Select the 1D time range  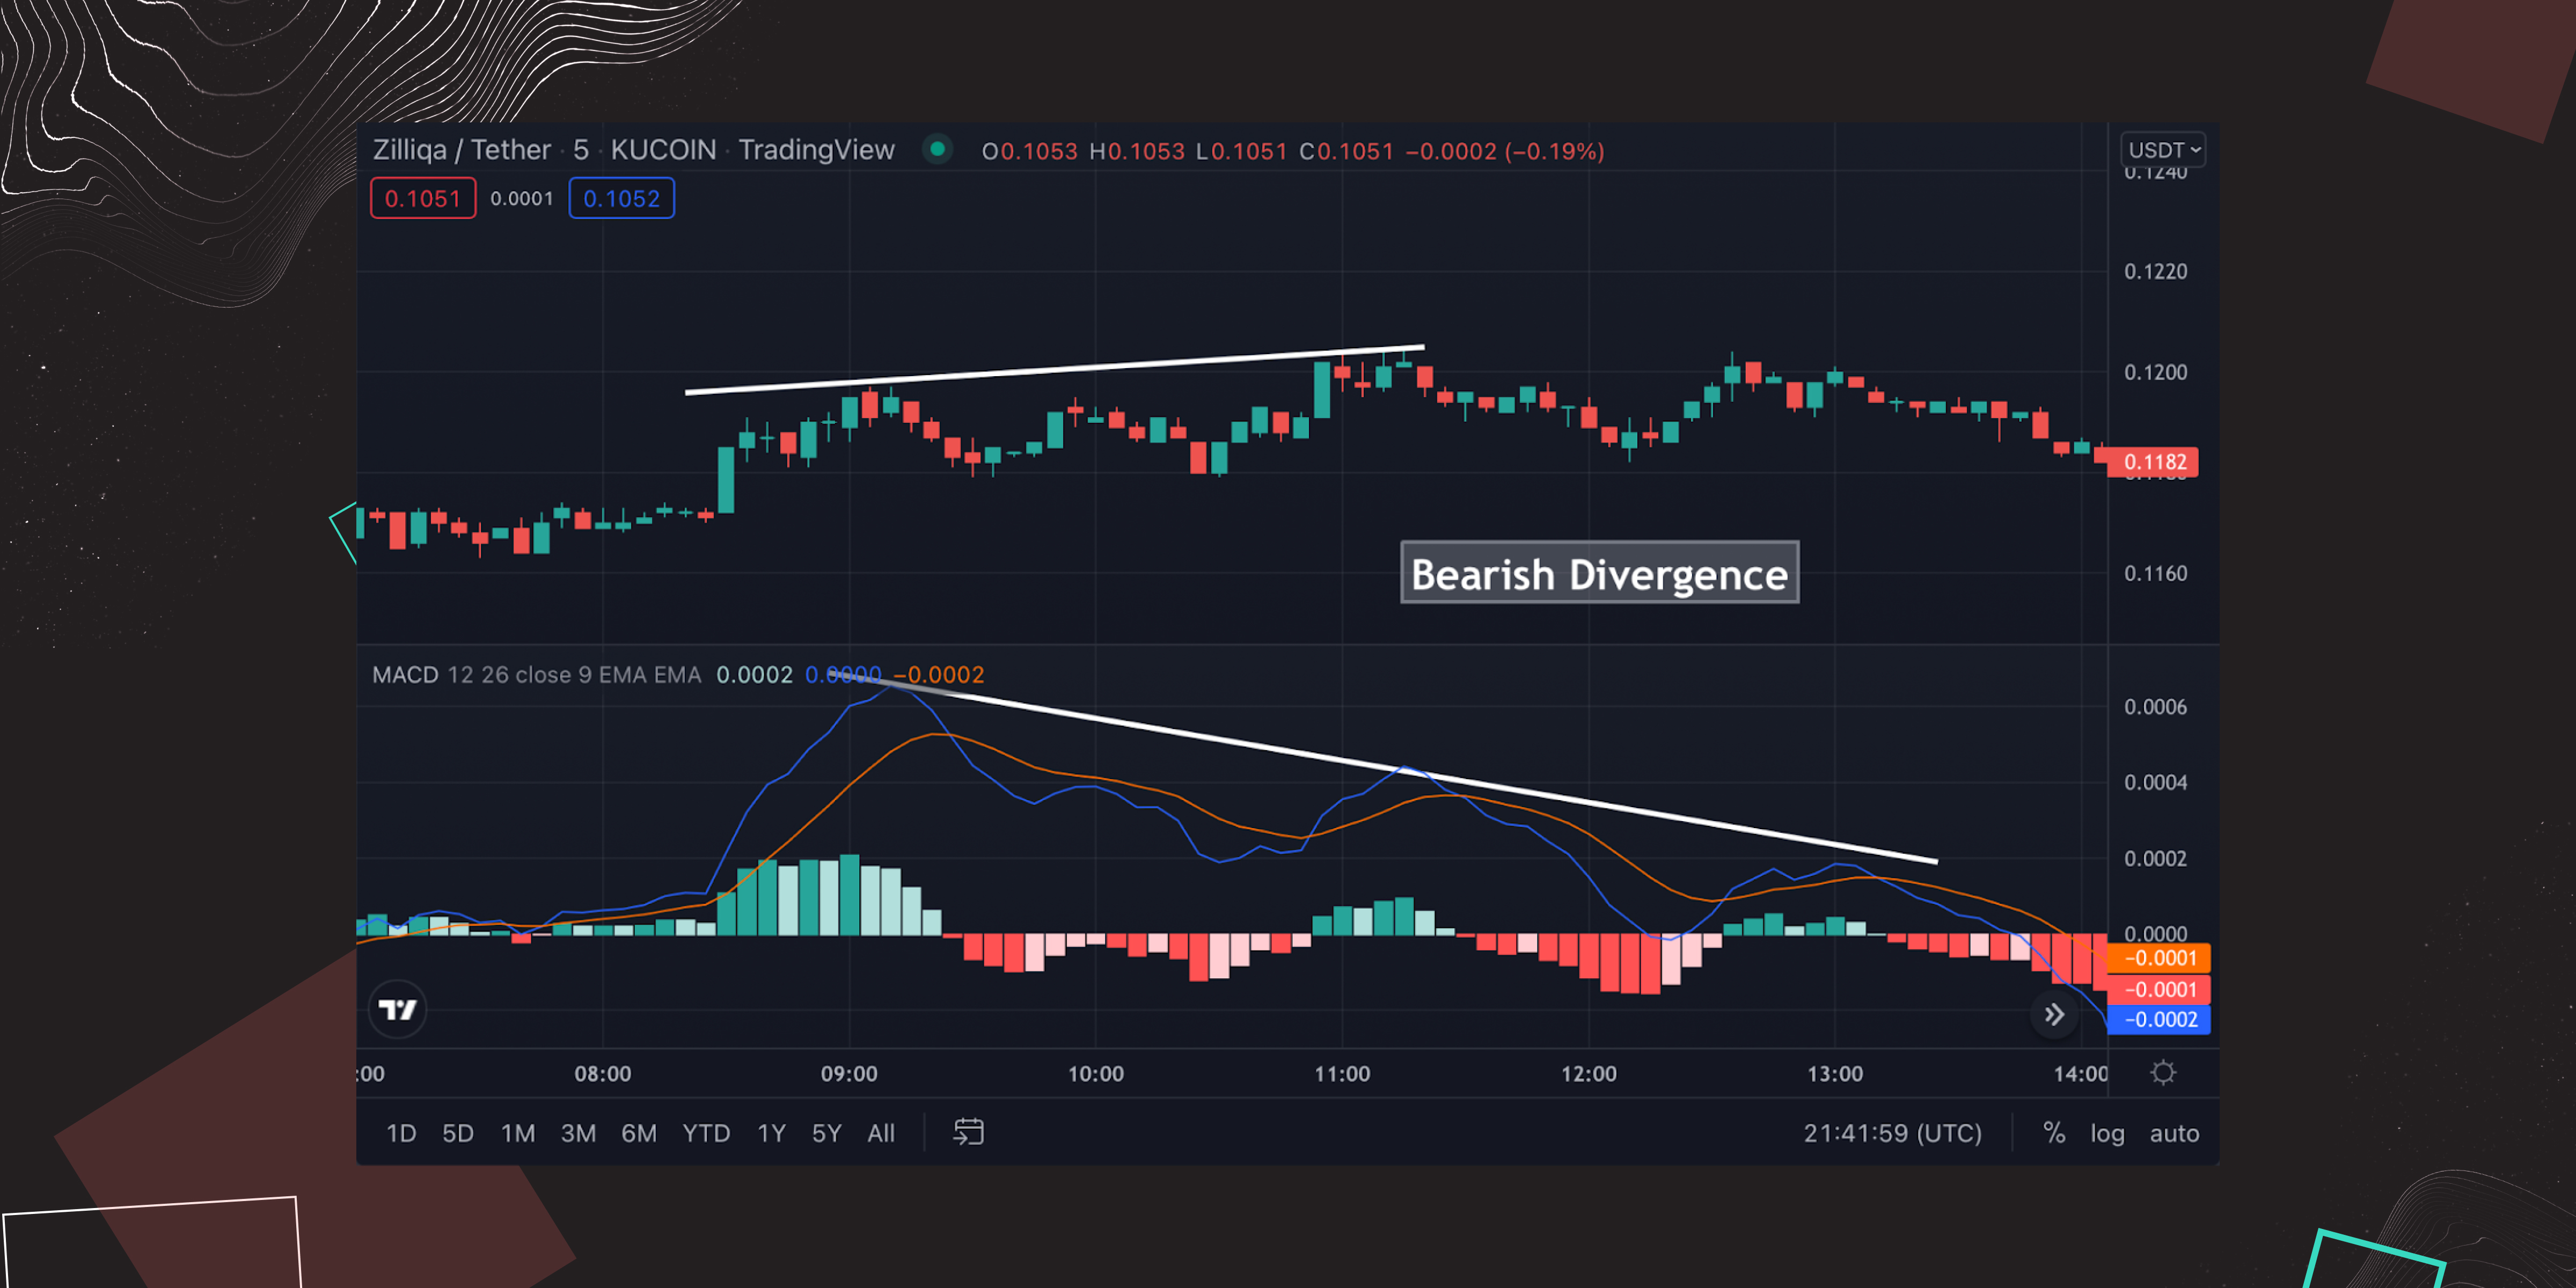(401, 1133)
